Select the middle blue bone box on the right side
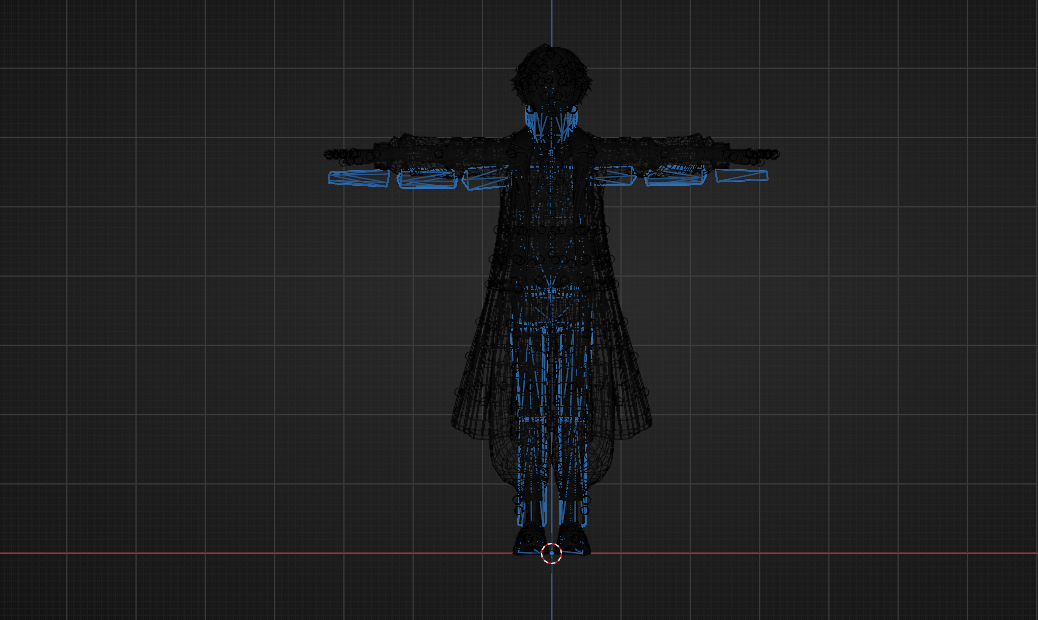The width and height of the screenshot is (1038, 620). point(676,177)
